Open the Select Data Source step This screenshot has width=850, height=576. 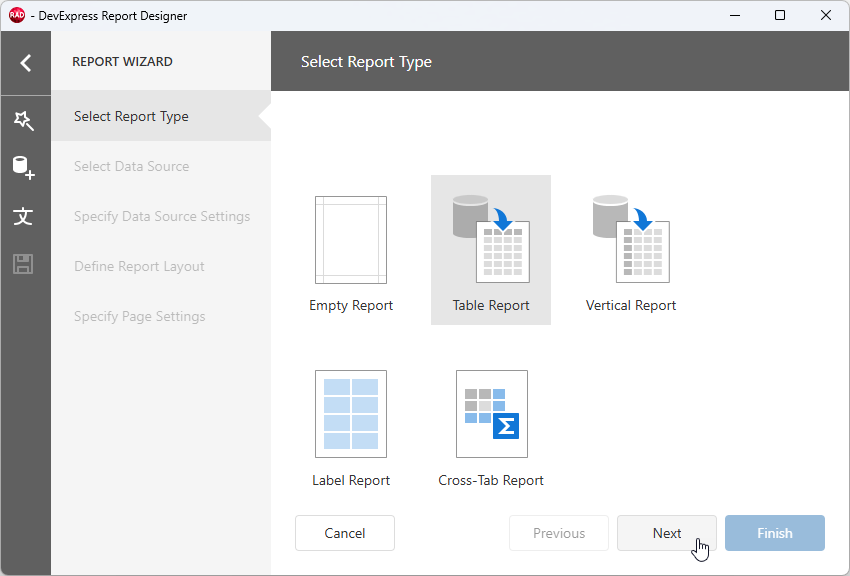[132, 166]
